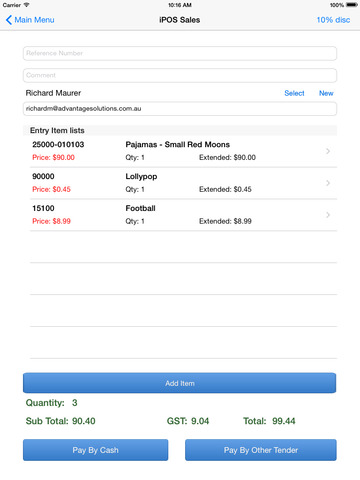Open item code 25000-010103

click(x=58, y=145)
